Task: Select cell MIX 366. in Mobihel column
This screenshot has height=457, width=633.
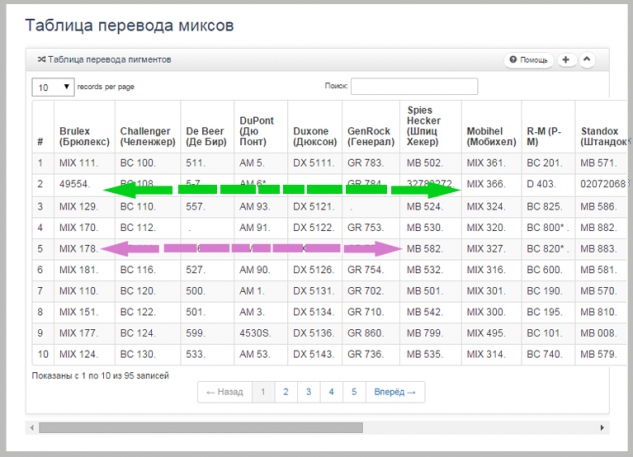Action: click(x=491, y=184)
